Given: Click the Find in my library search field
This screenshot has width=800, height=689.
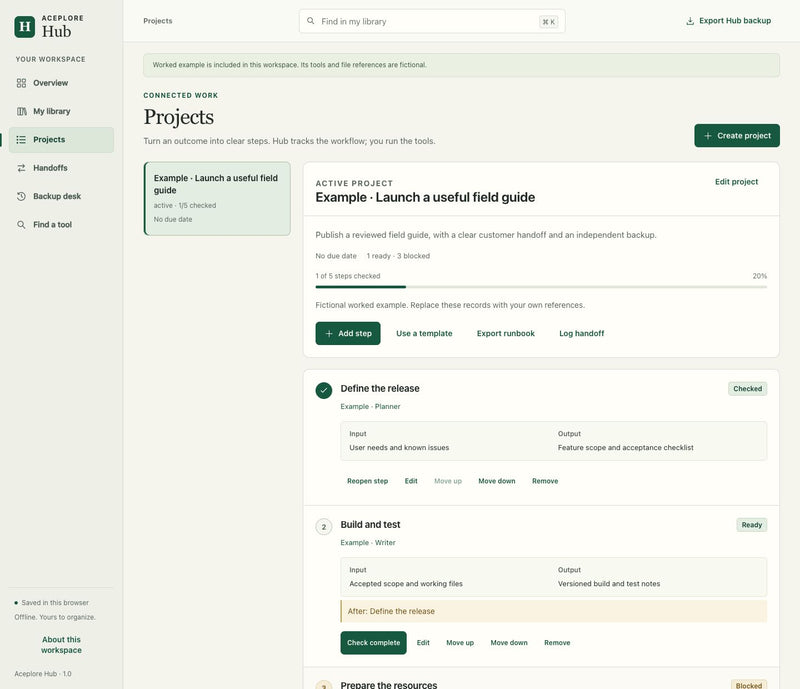Looking at the screenshot, I should point(432,21).
